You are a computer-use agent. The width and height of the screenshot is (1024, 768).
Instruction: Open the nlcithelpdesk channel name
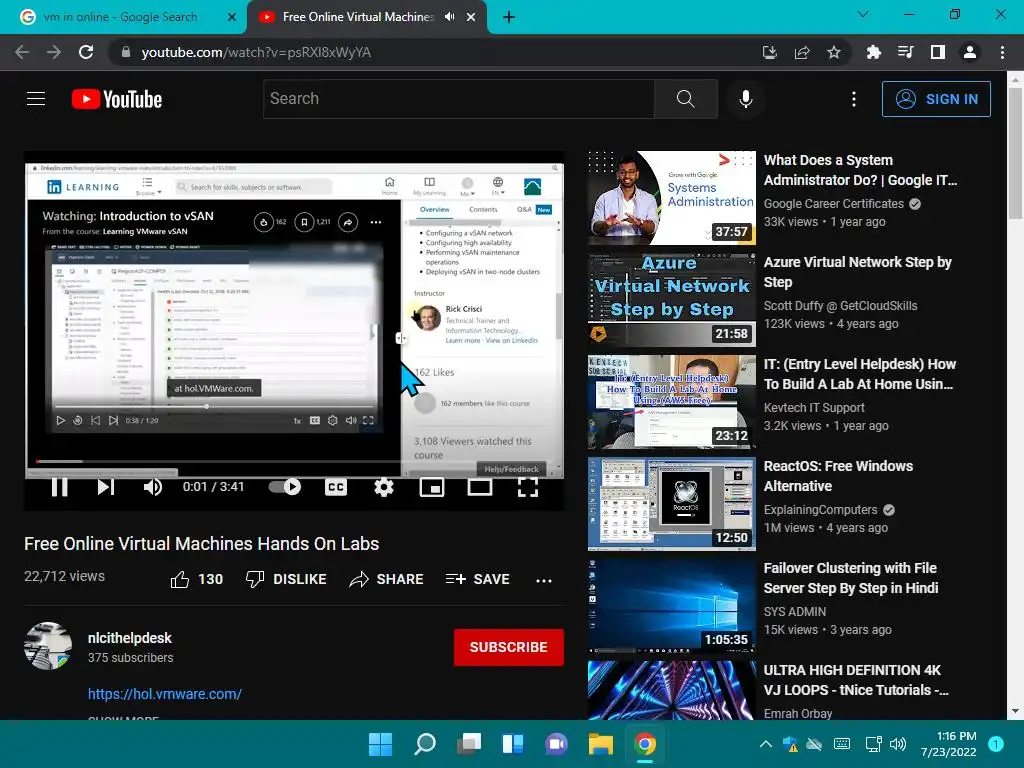130,638
